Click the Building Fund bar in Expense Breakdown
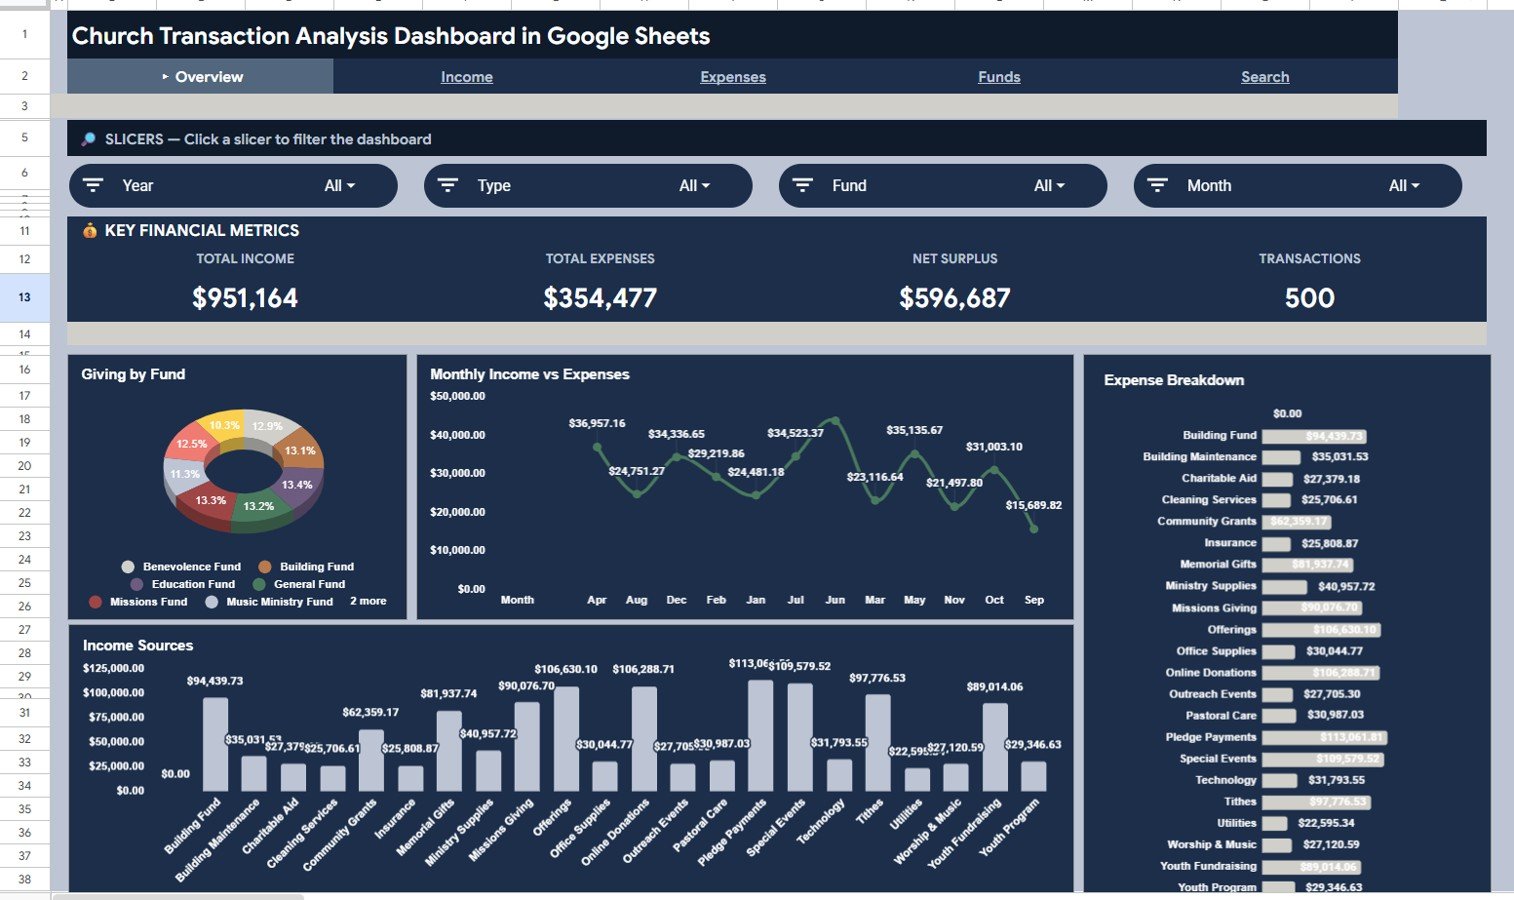 1314,436
